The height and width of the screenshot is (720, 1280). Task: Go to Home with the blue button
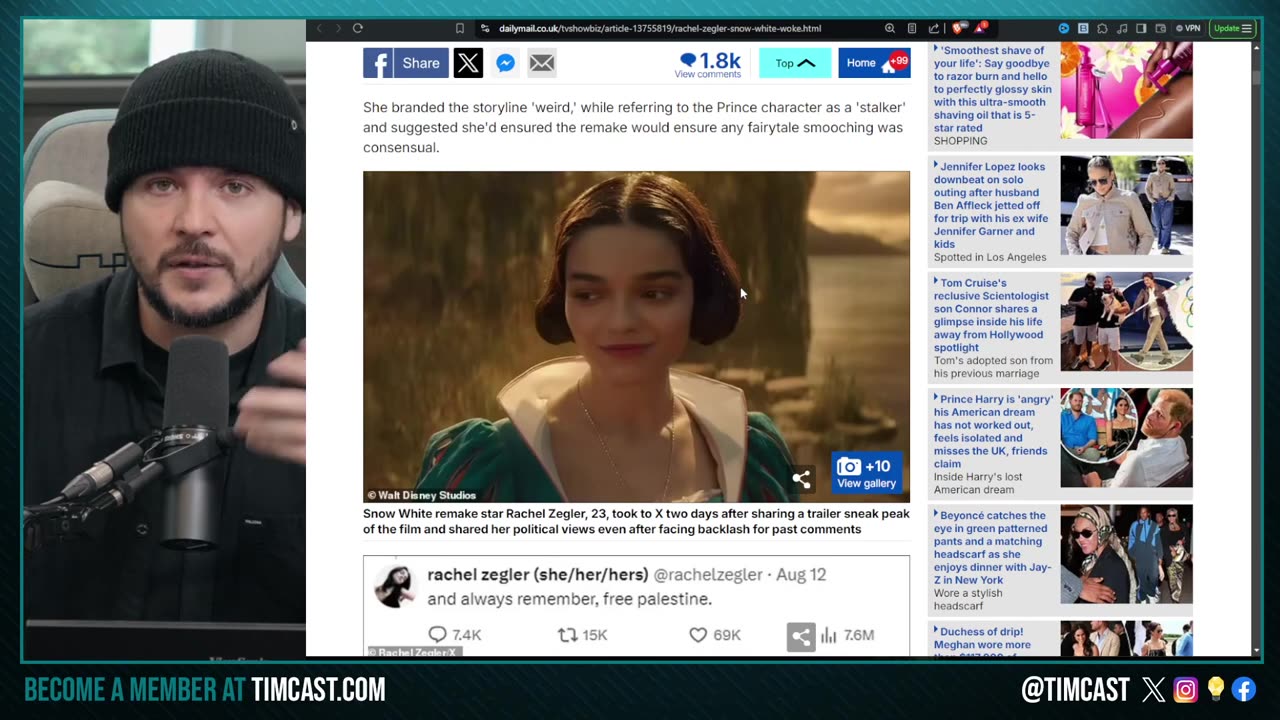pos(874,63)
